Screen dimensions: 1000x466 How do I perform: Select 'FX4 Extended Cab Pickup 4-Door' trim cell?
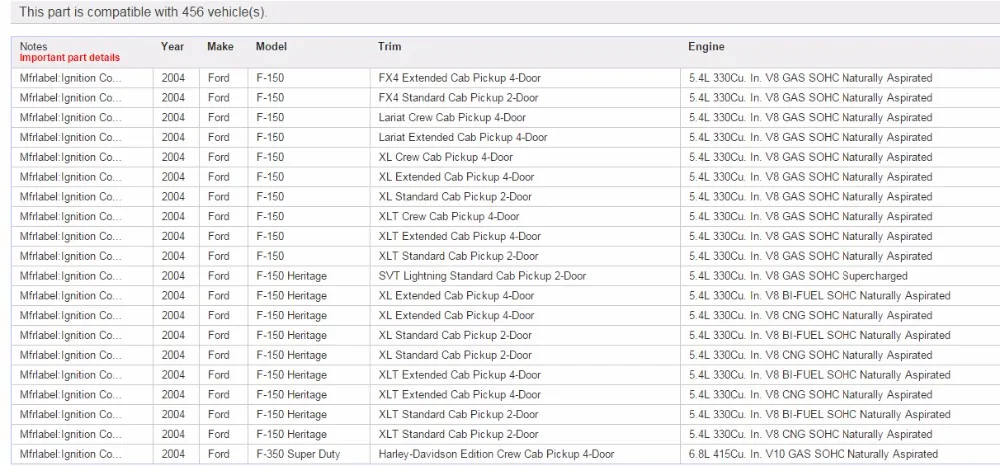(x=459, y=78)
